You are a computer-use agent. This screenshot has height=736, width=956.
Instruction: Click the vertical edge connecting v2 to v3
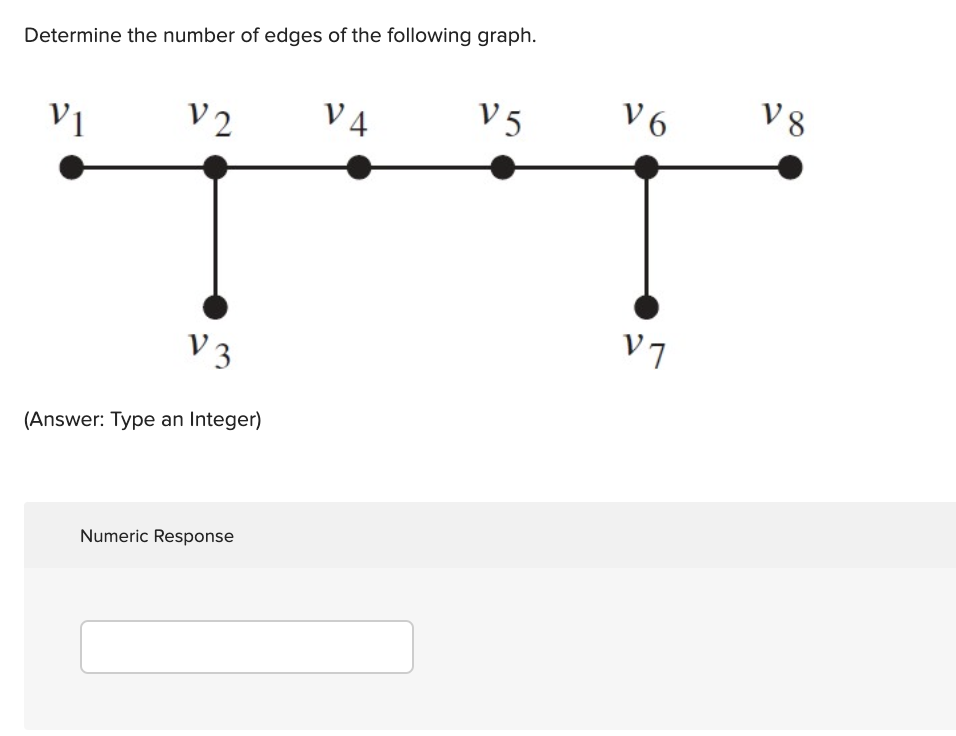coord(214,237)
